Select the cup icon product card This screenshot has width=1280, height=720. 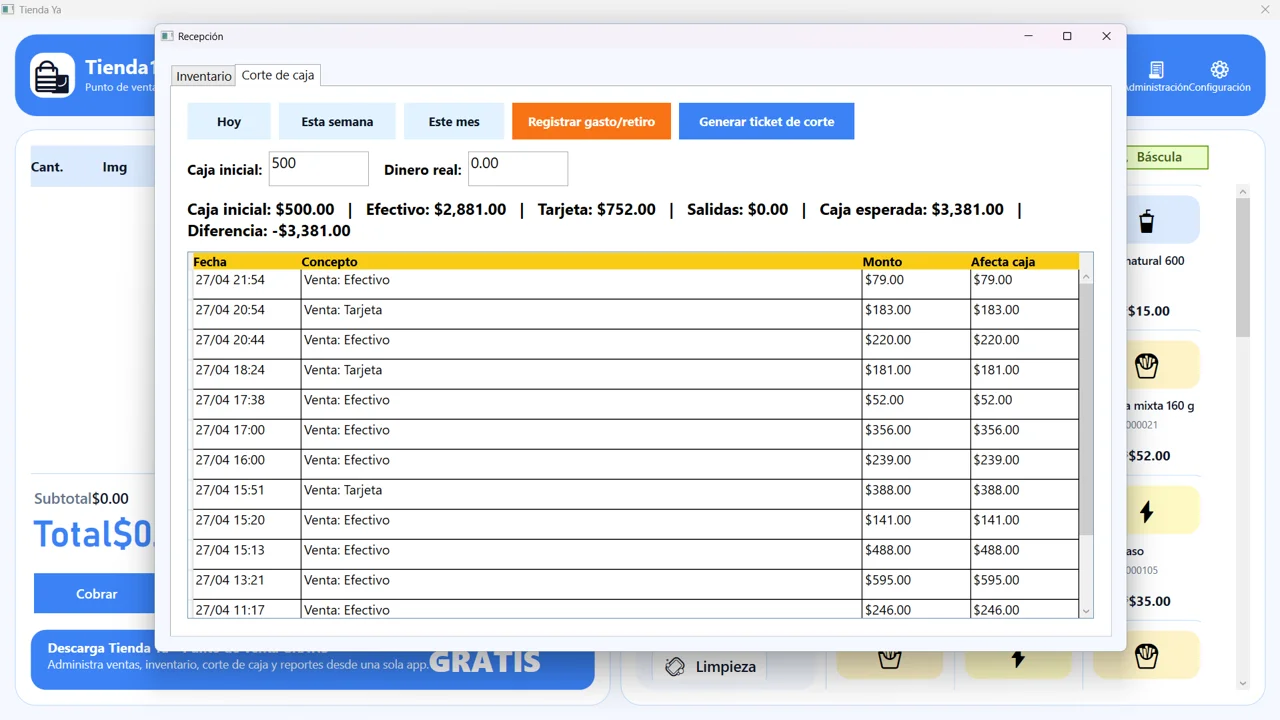(1146, 220)
